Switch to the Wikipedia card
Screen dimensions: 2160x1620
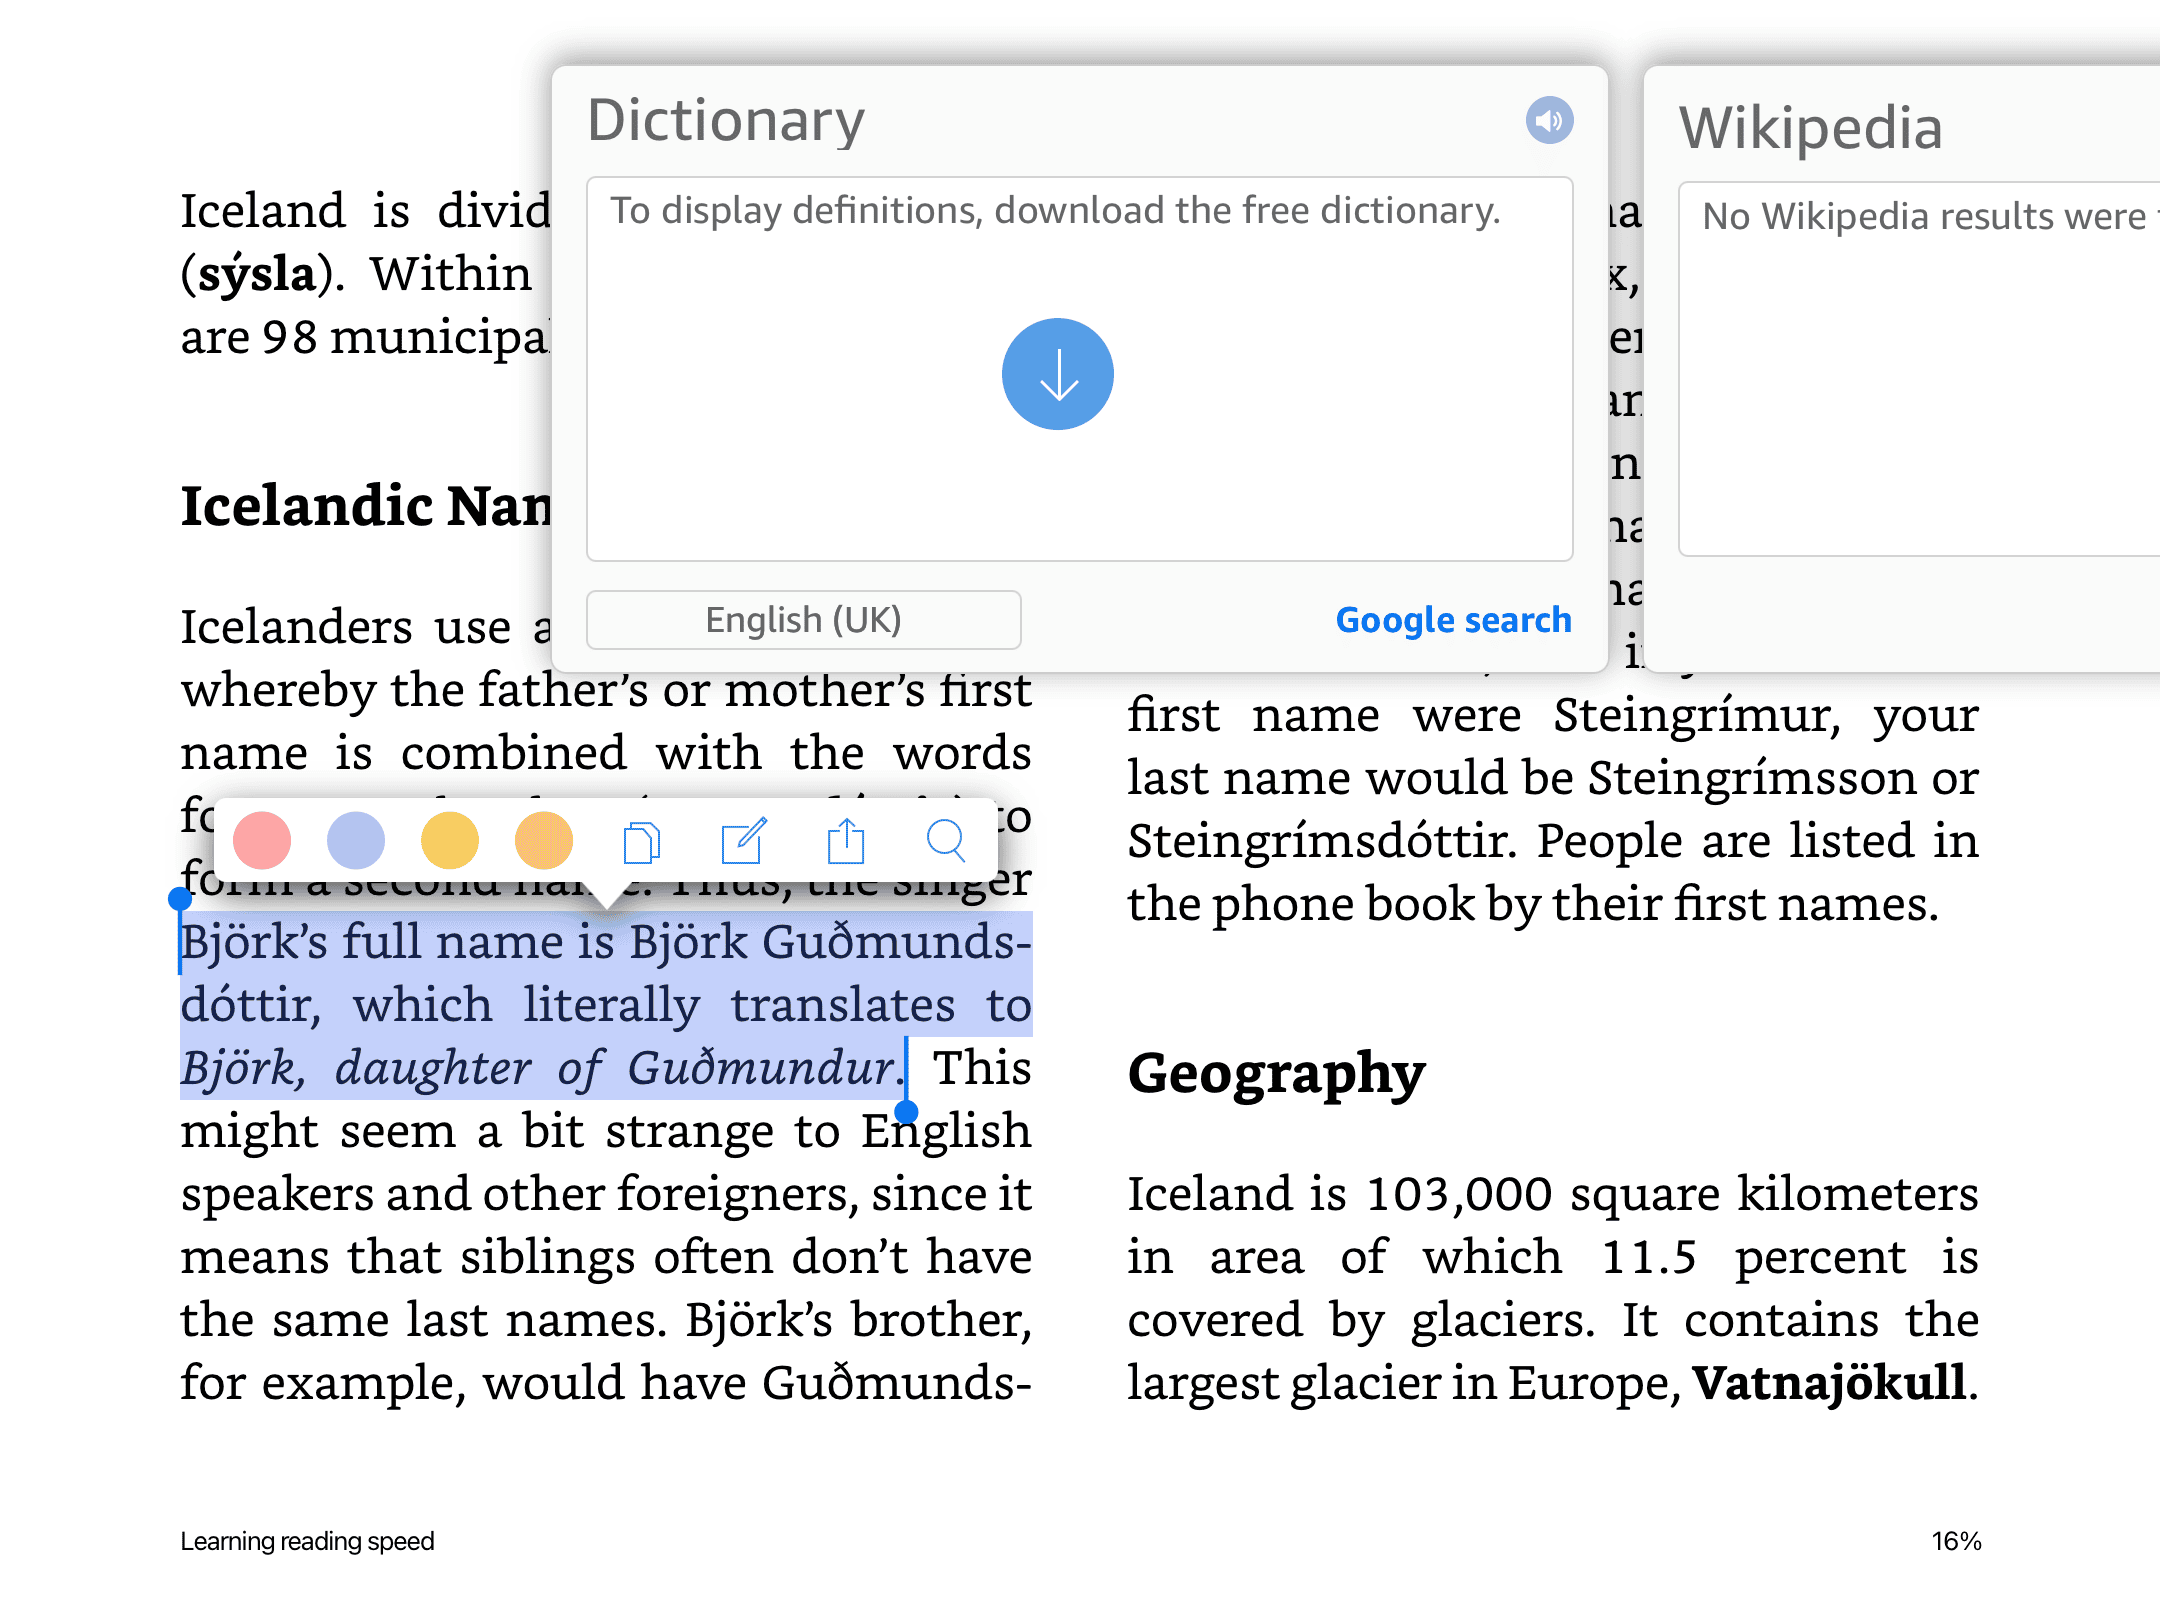(x=1810, y=129)
